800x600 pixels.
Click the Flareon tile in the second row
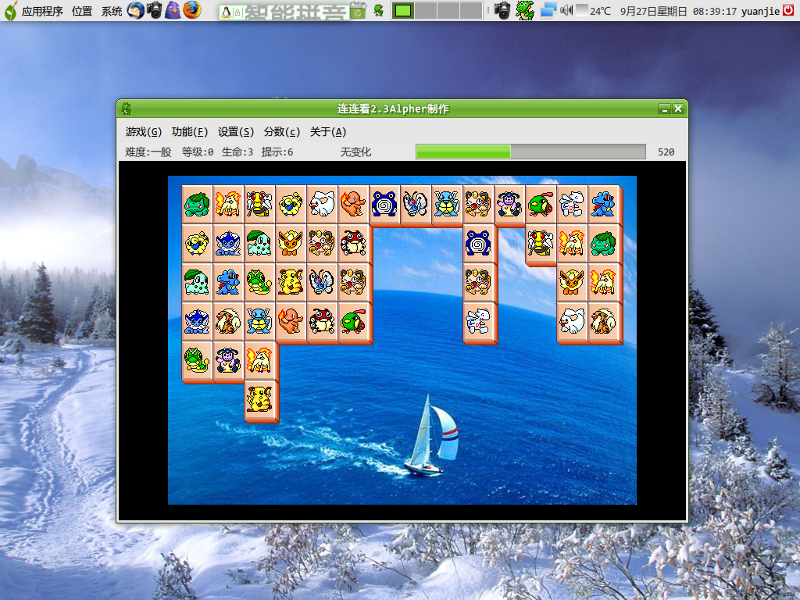point(291,243)
